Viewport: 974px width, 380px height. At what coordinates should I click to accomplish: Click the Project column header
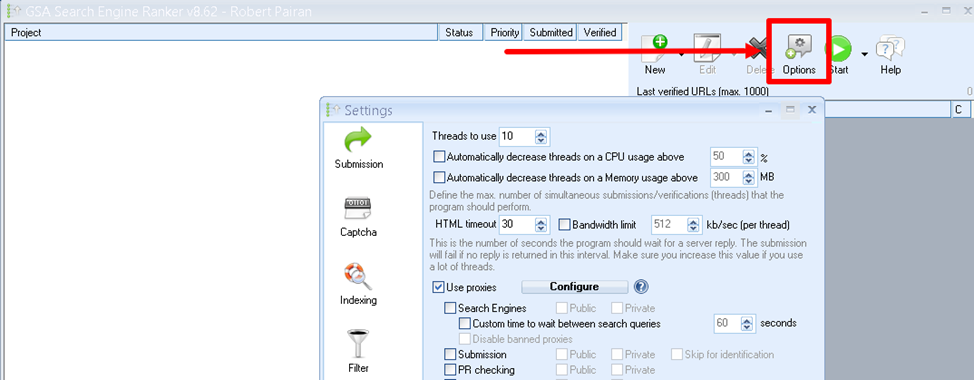[x=221, y=33]
